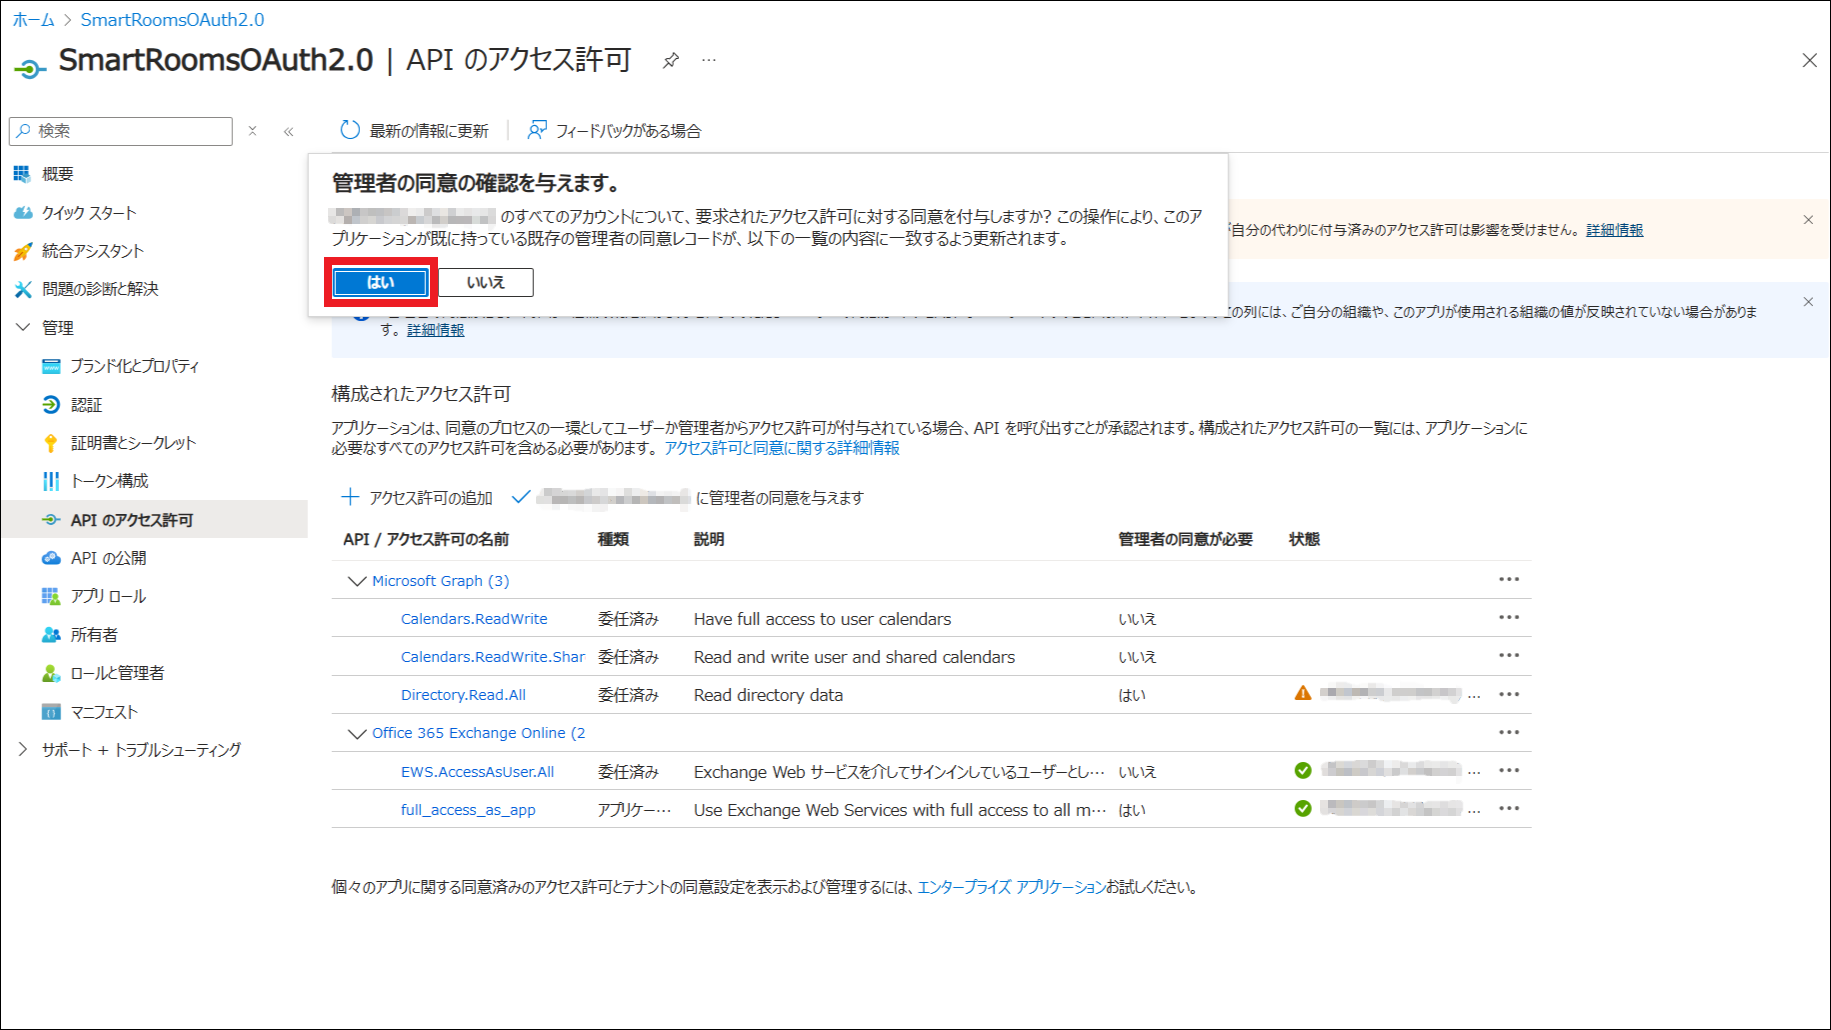Click the plus icon アクセス許可の追加

pos(350,498)
